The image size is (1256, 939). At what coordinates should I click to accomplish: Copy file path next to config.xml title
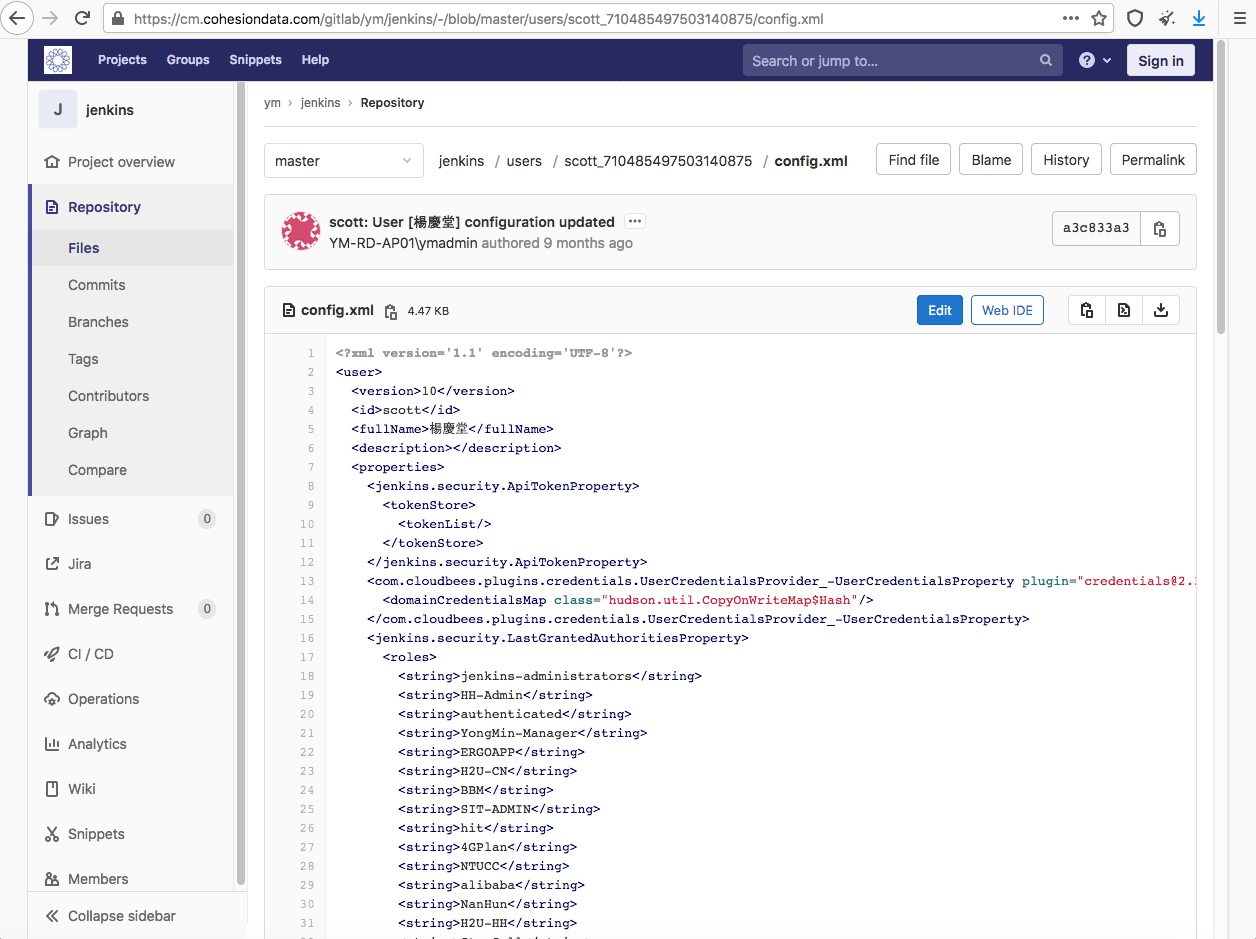pyautogui.click(x=391, y=311)
